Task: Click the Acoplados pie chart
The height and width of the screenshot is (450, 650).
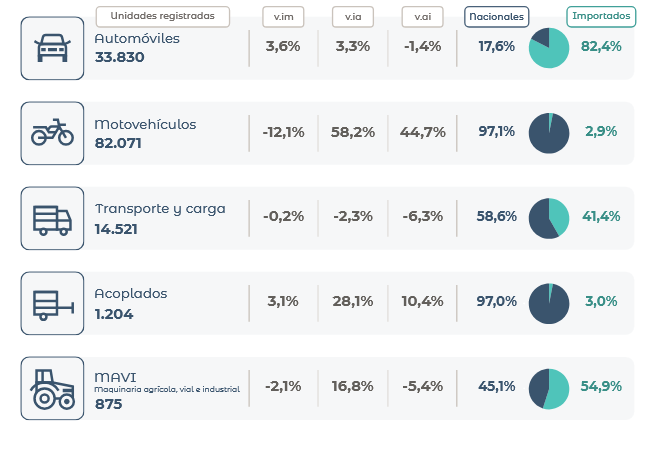Action: (x=549, y=303)
